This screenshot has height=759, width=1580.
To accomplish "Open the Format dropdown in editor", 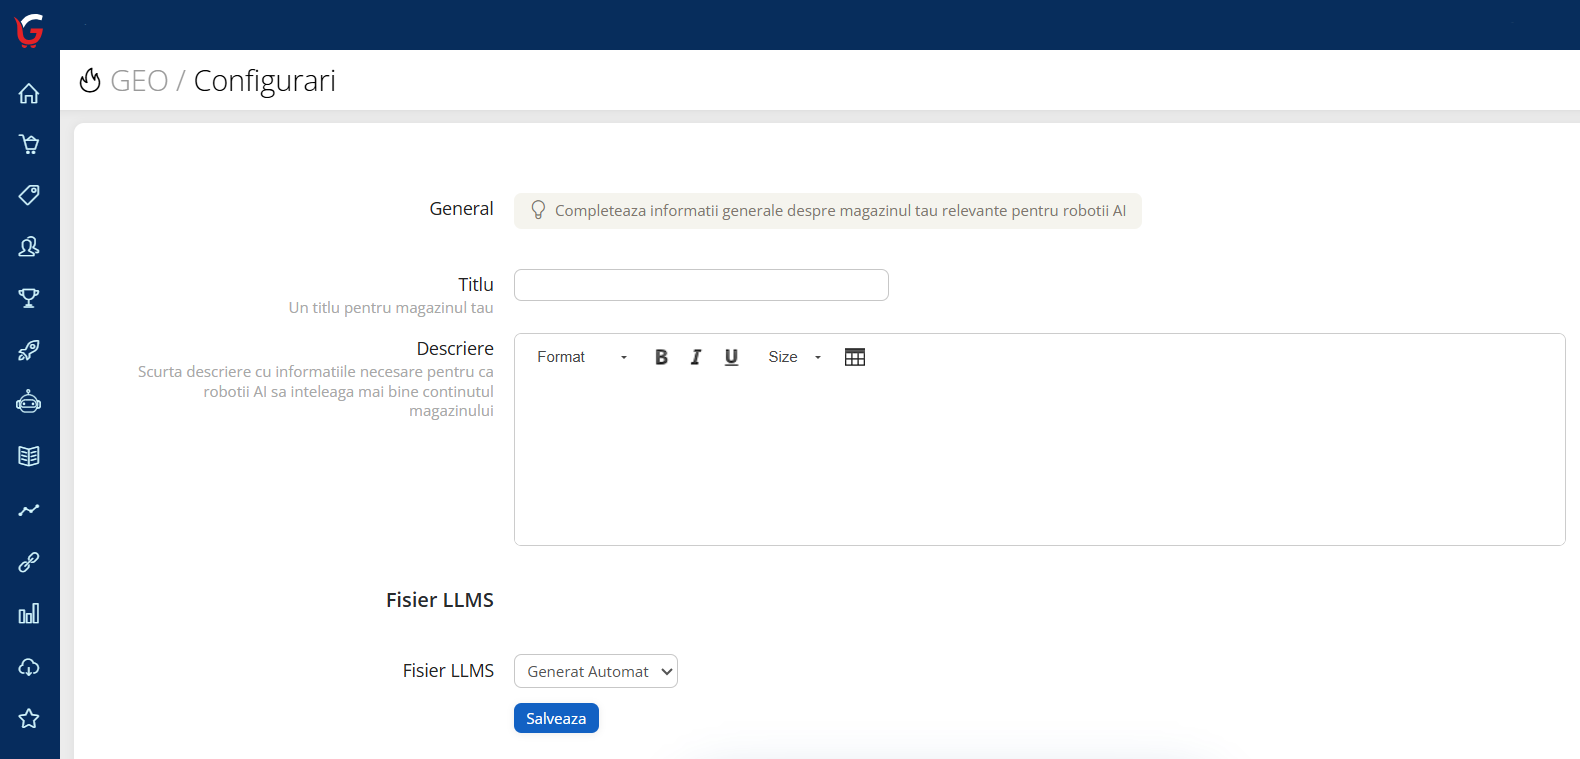I will 582,357.
